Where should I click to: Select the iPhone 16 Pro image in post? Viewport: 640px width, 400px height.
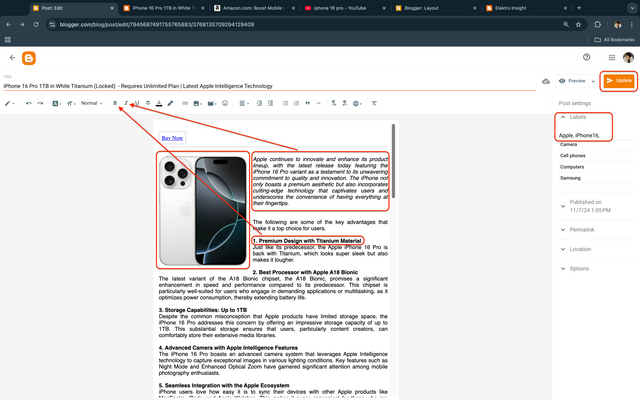203,210
